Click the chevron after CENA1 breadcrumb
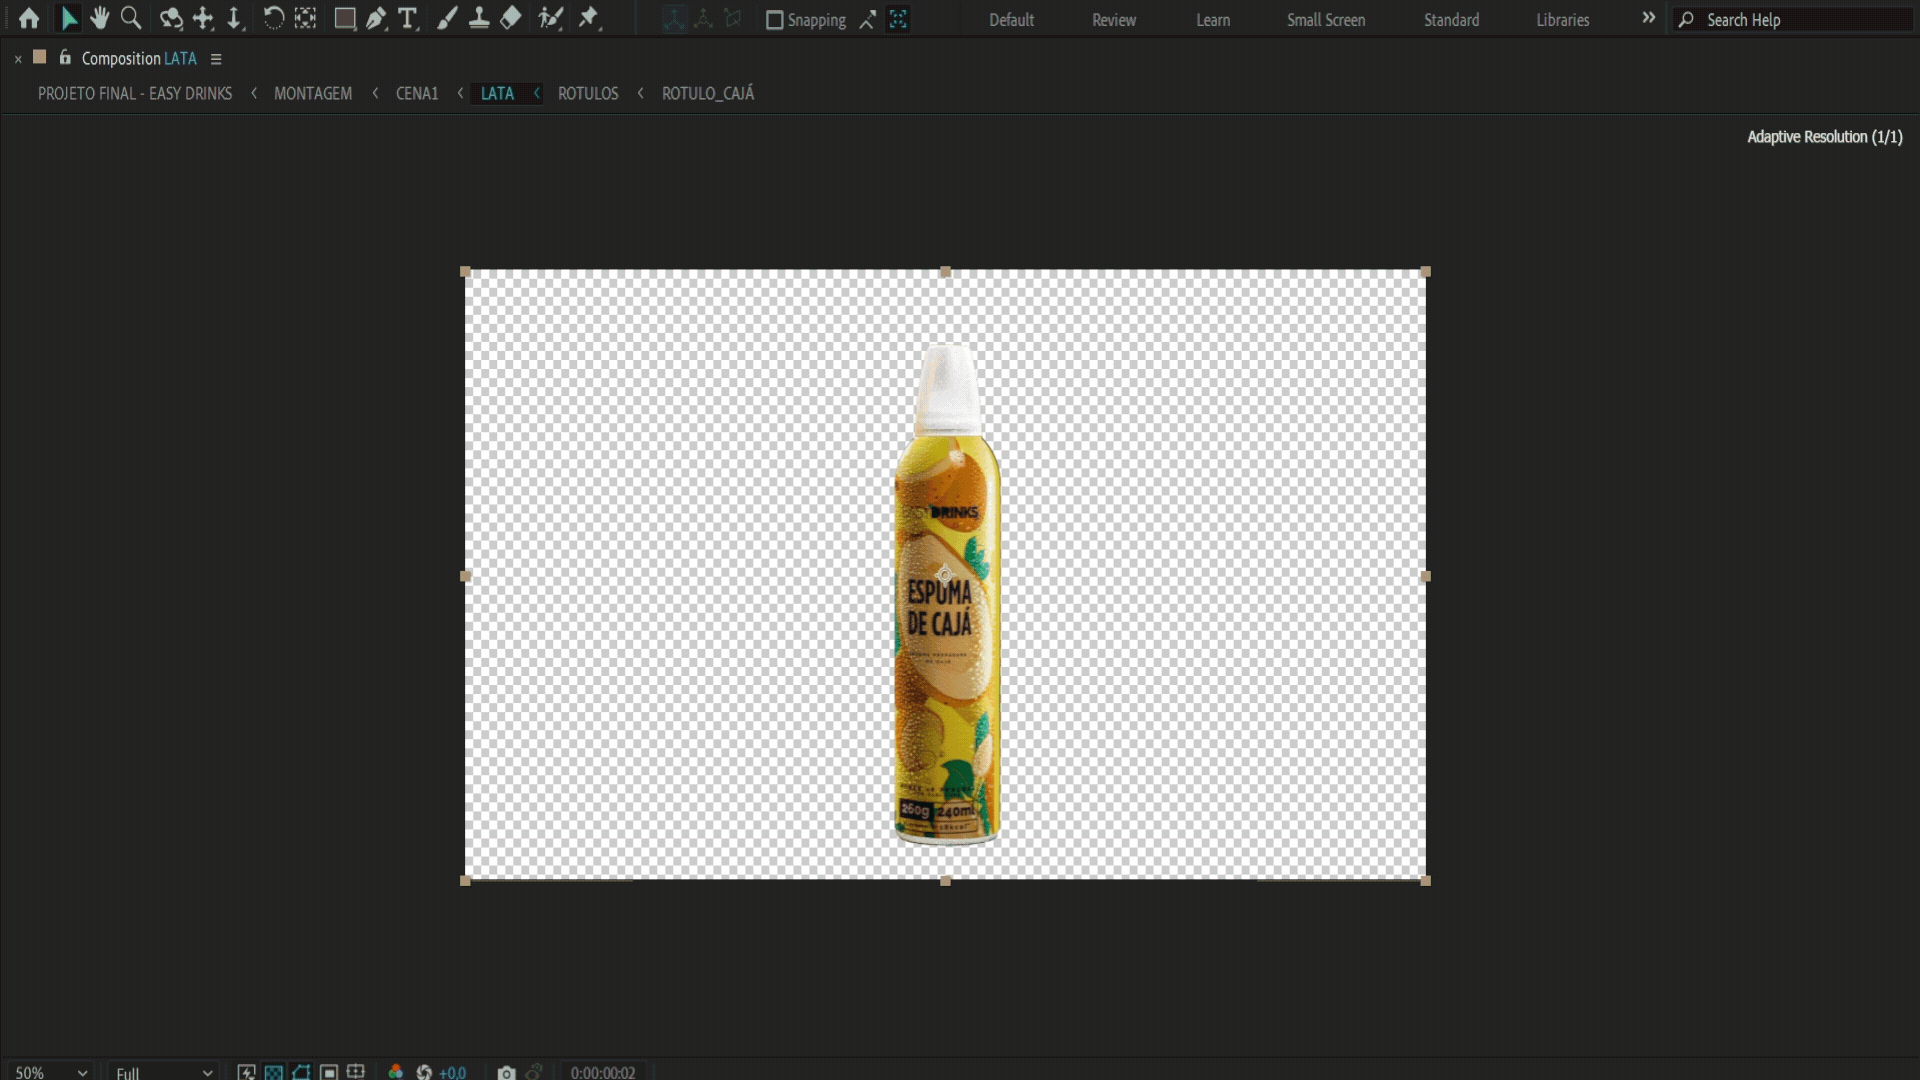 (x=460, y=93)
